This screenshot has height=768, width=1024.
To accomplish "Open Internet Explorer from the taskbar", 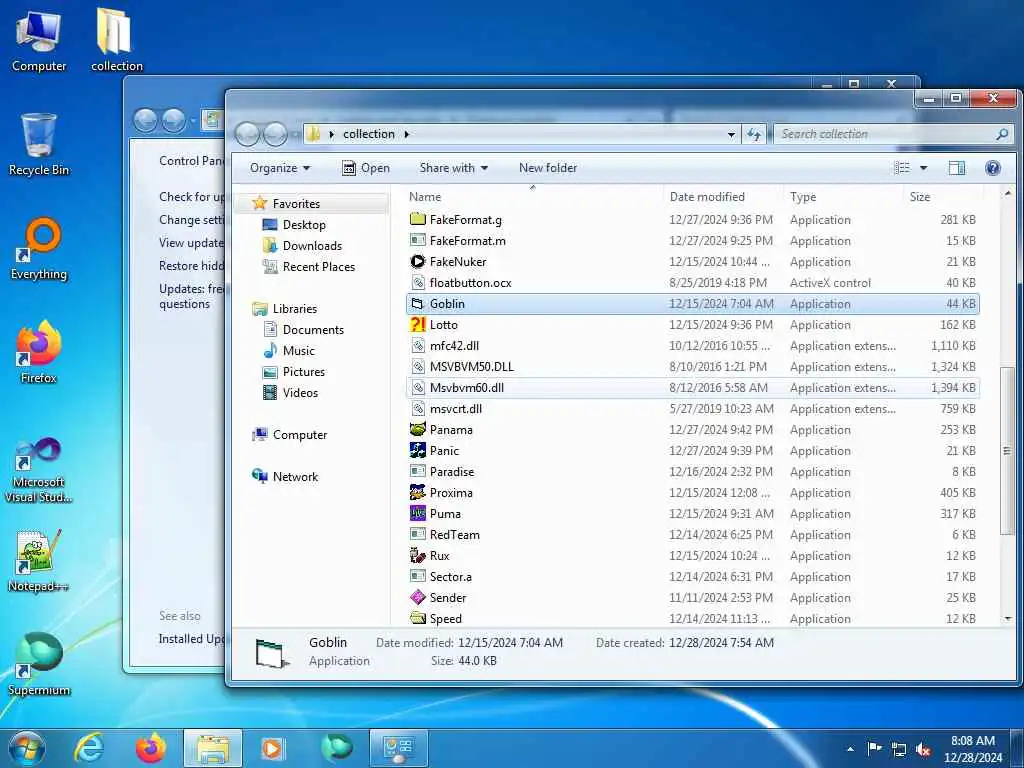I will click(89, 748).
